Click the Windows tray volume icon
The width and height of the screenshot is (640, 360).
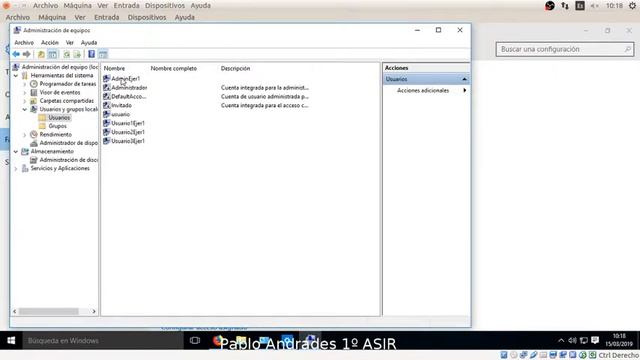(573, 340)
